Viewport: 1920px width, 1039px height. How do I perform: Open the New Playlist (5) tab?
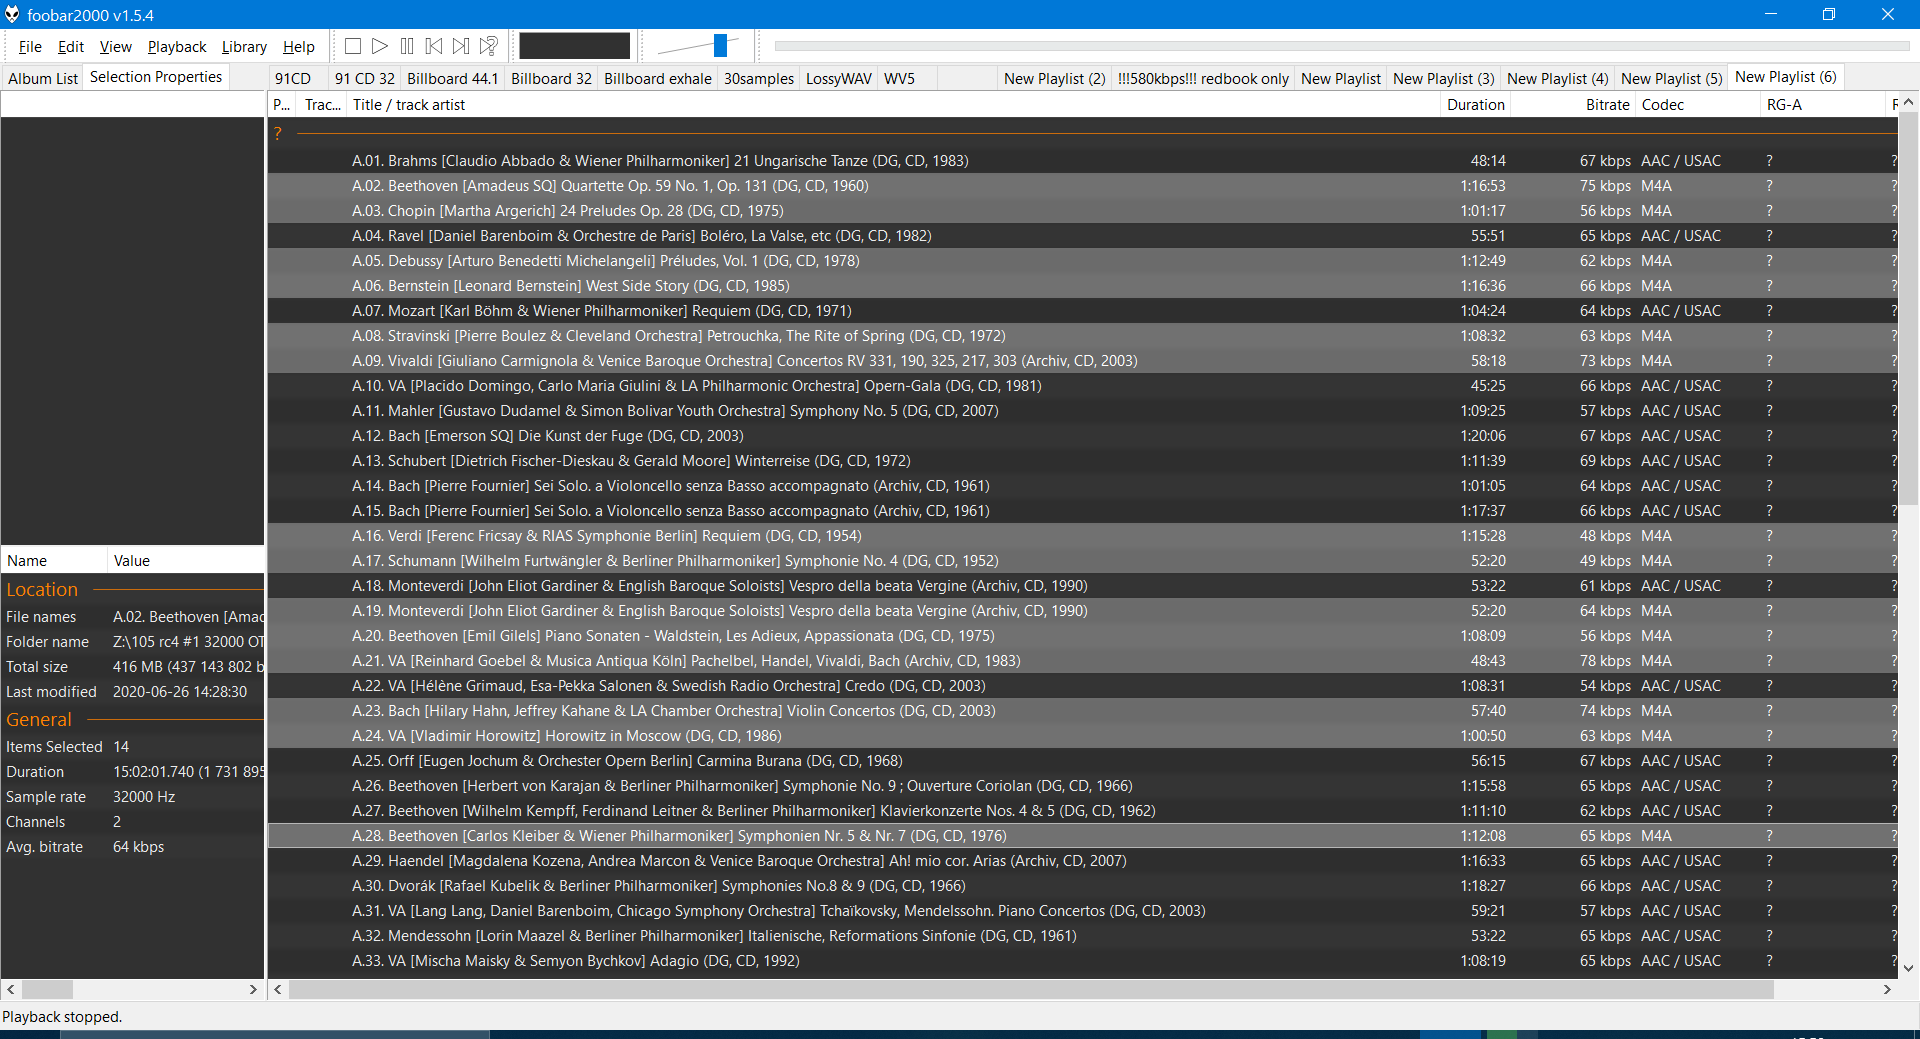coord(1672,79)
